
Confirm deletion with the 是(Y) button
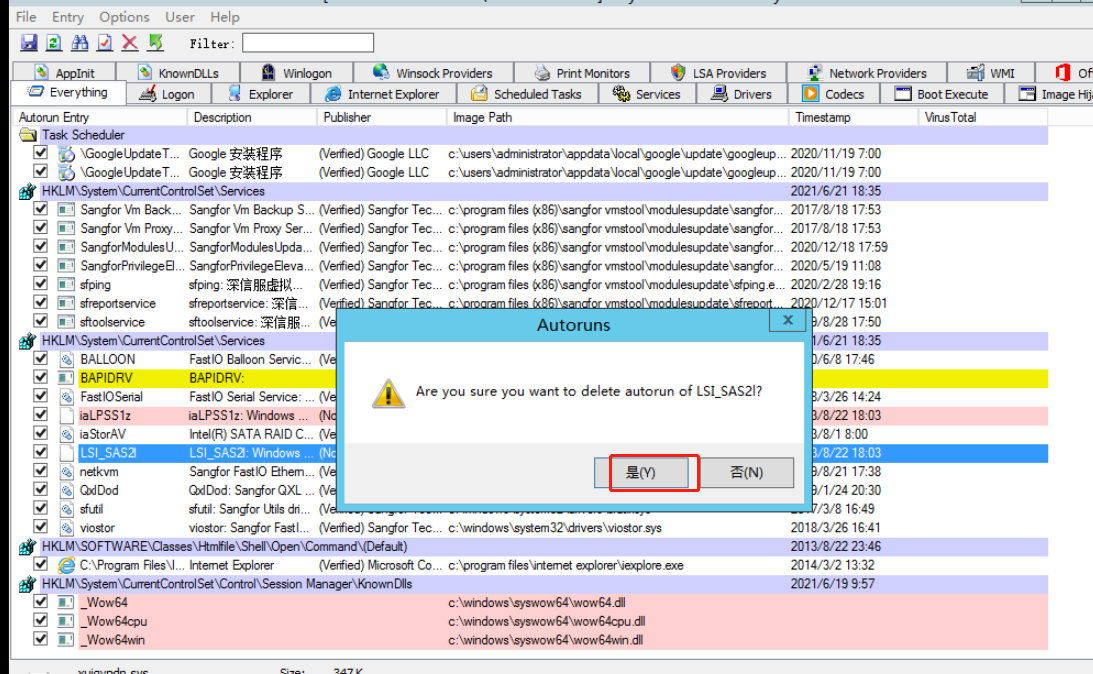point(640,473)
